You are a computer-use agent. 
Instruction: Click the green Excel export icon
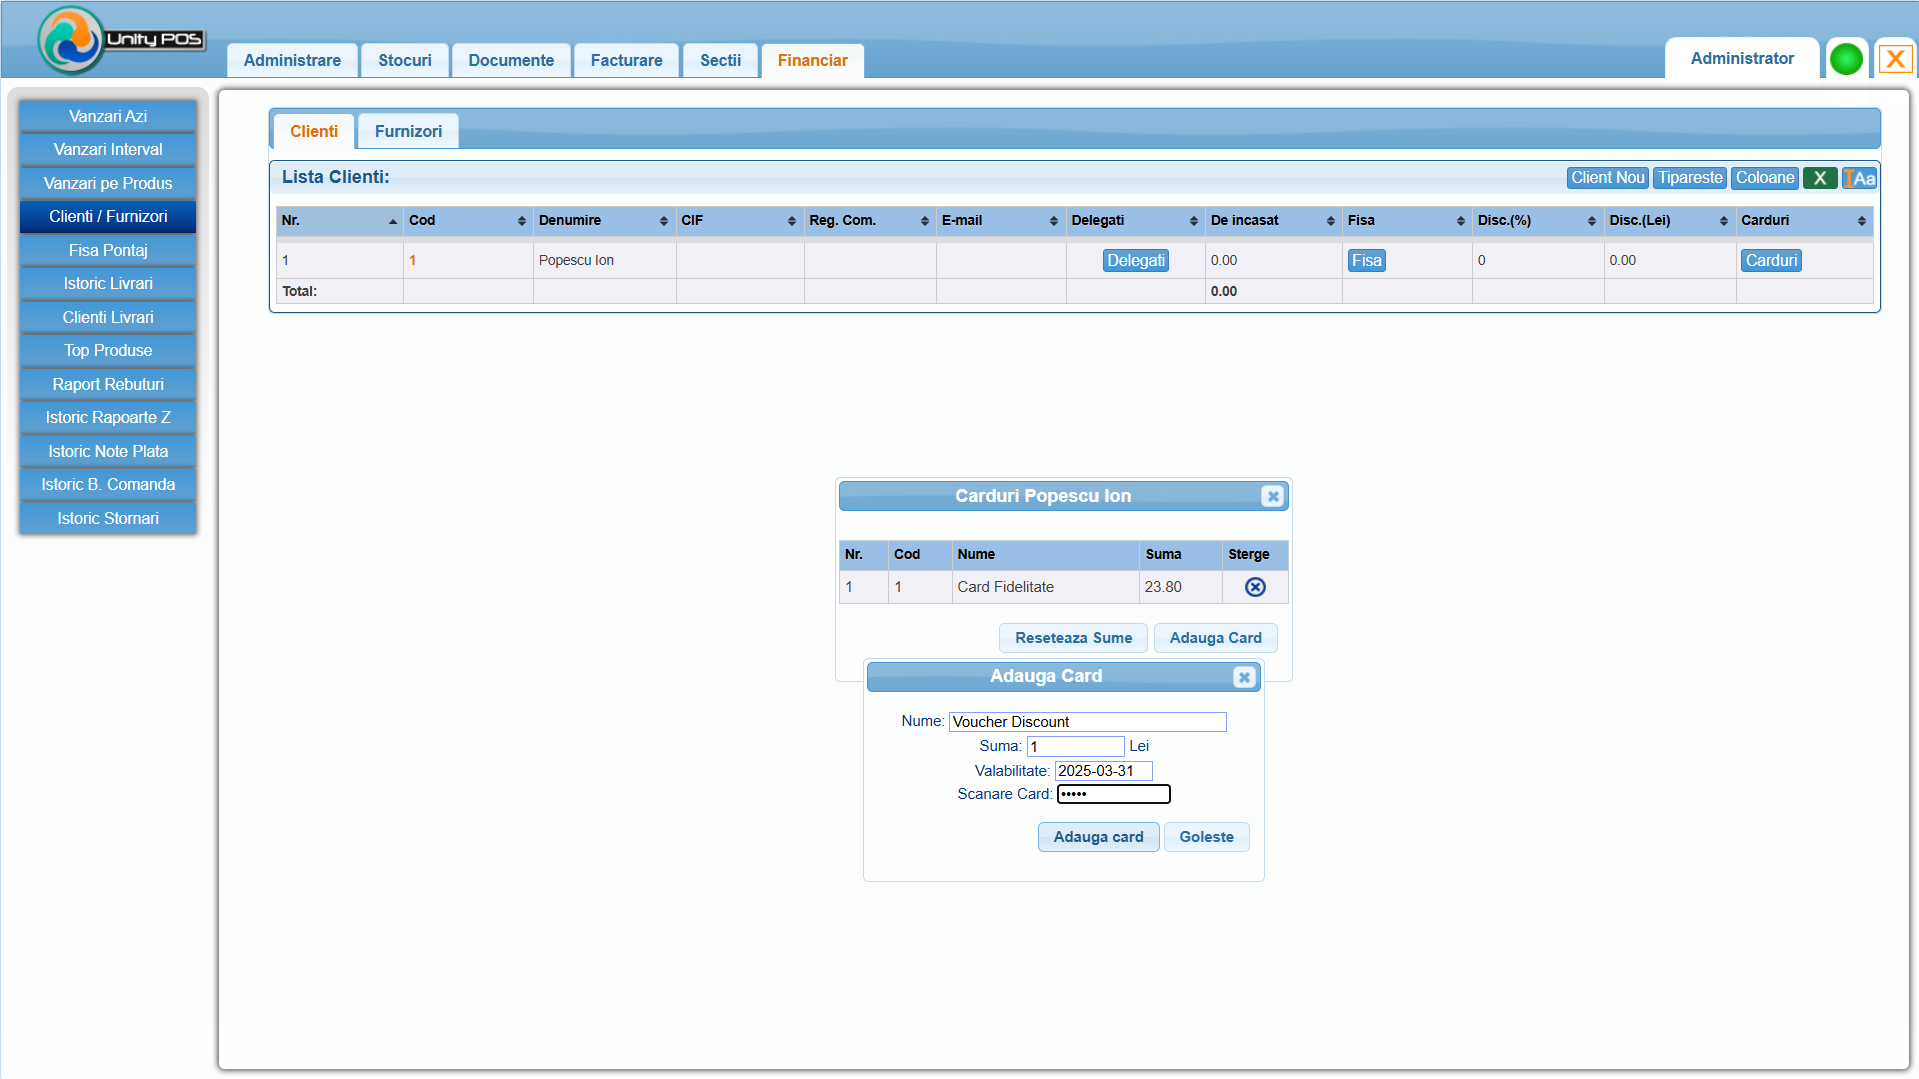(1819, 178)
